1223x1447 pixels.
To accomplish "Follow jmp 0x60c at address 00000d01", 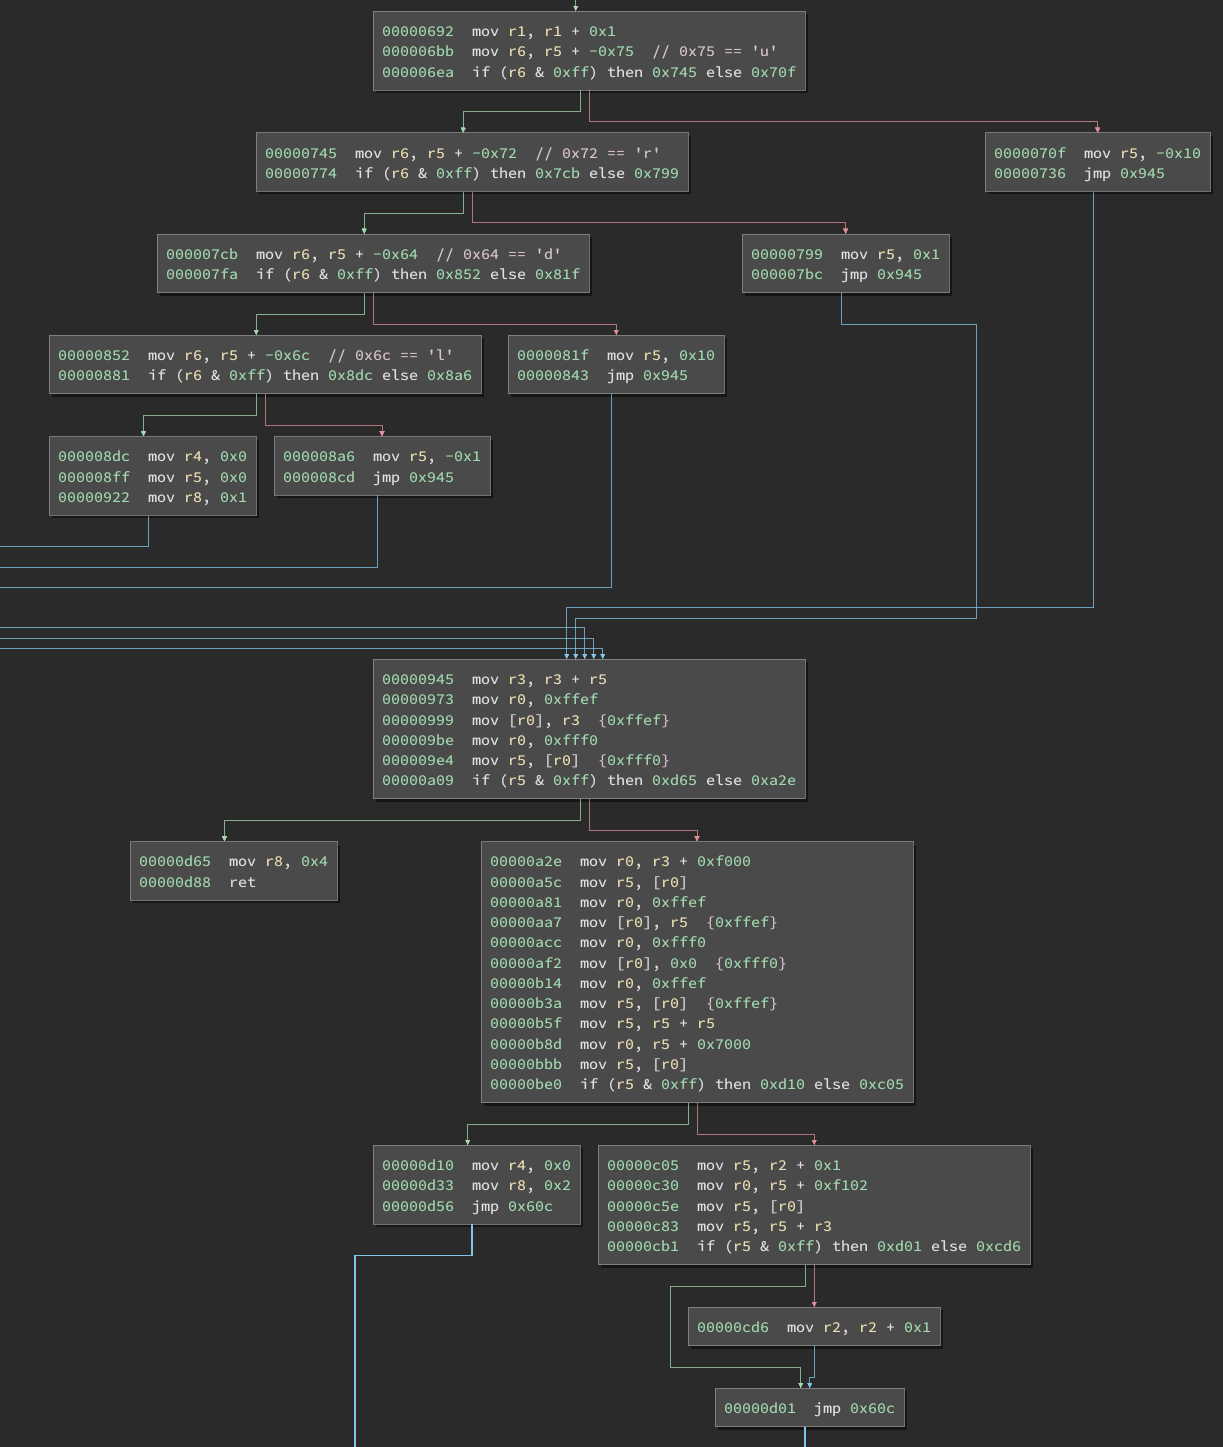I will (x=854, y=1408).
